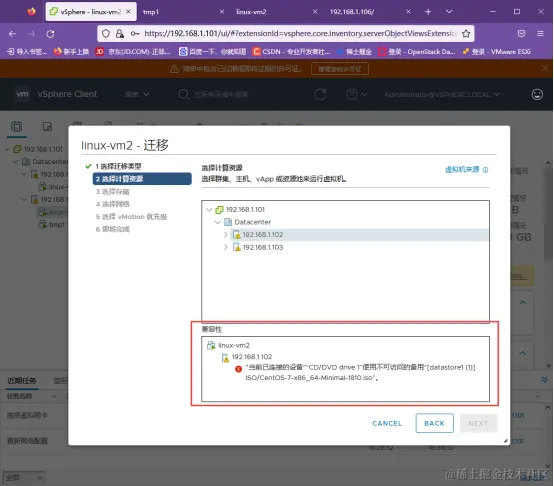Click the red error icon in compatibility
This screenshot has height=486, width=554.
click(x=238, y=369)
